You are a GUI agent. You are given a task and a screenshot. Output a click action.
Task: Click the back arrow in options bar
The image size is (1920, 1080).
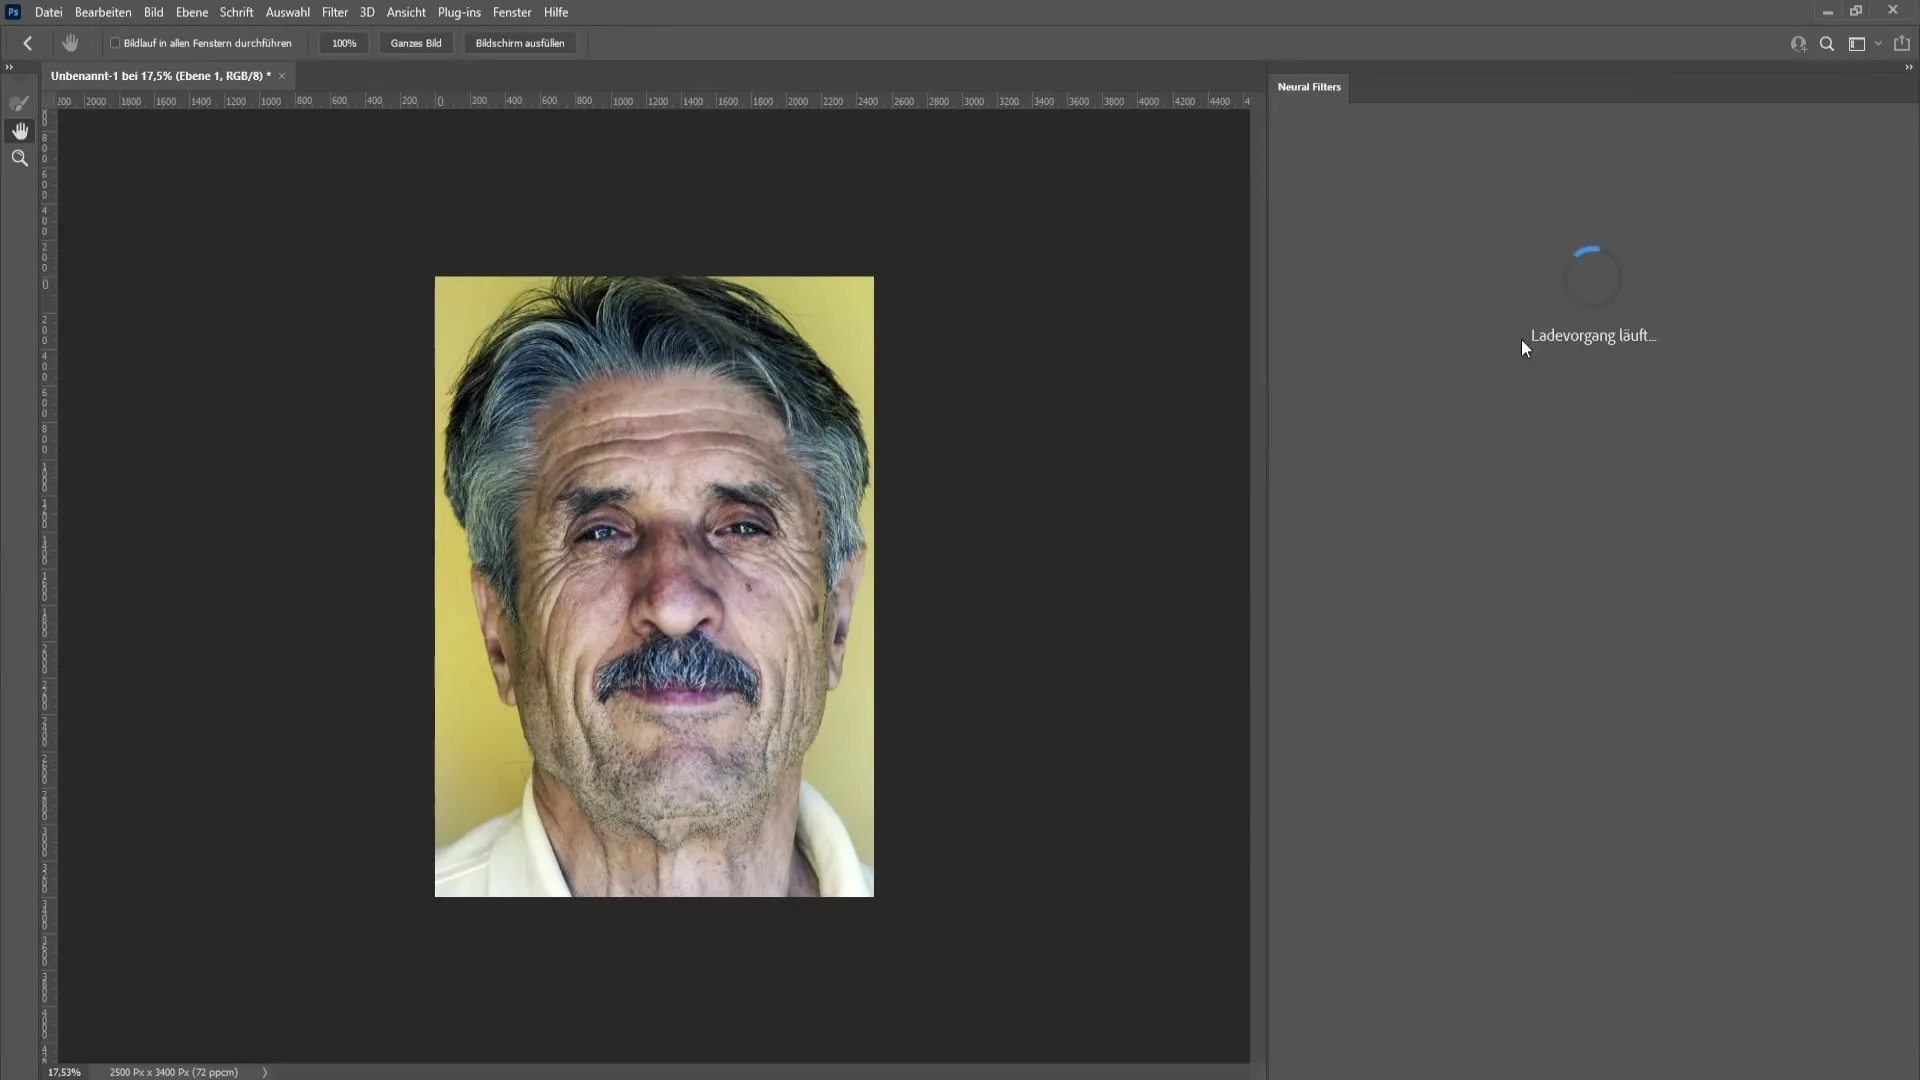28,43
